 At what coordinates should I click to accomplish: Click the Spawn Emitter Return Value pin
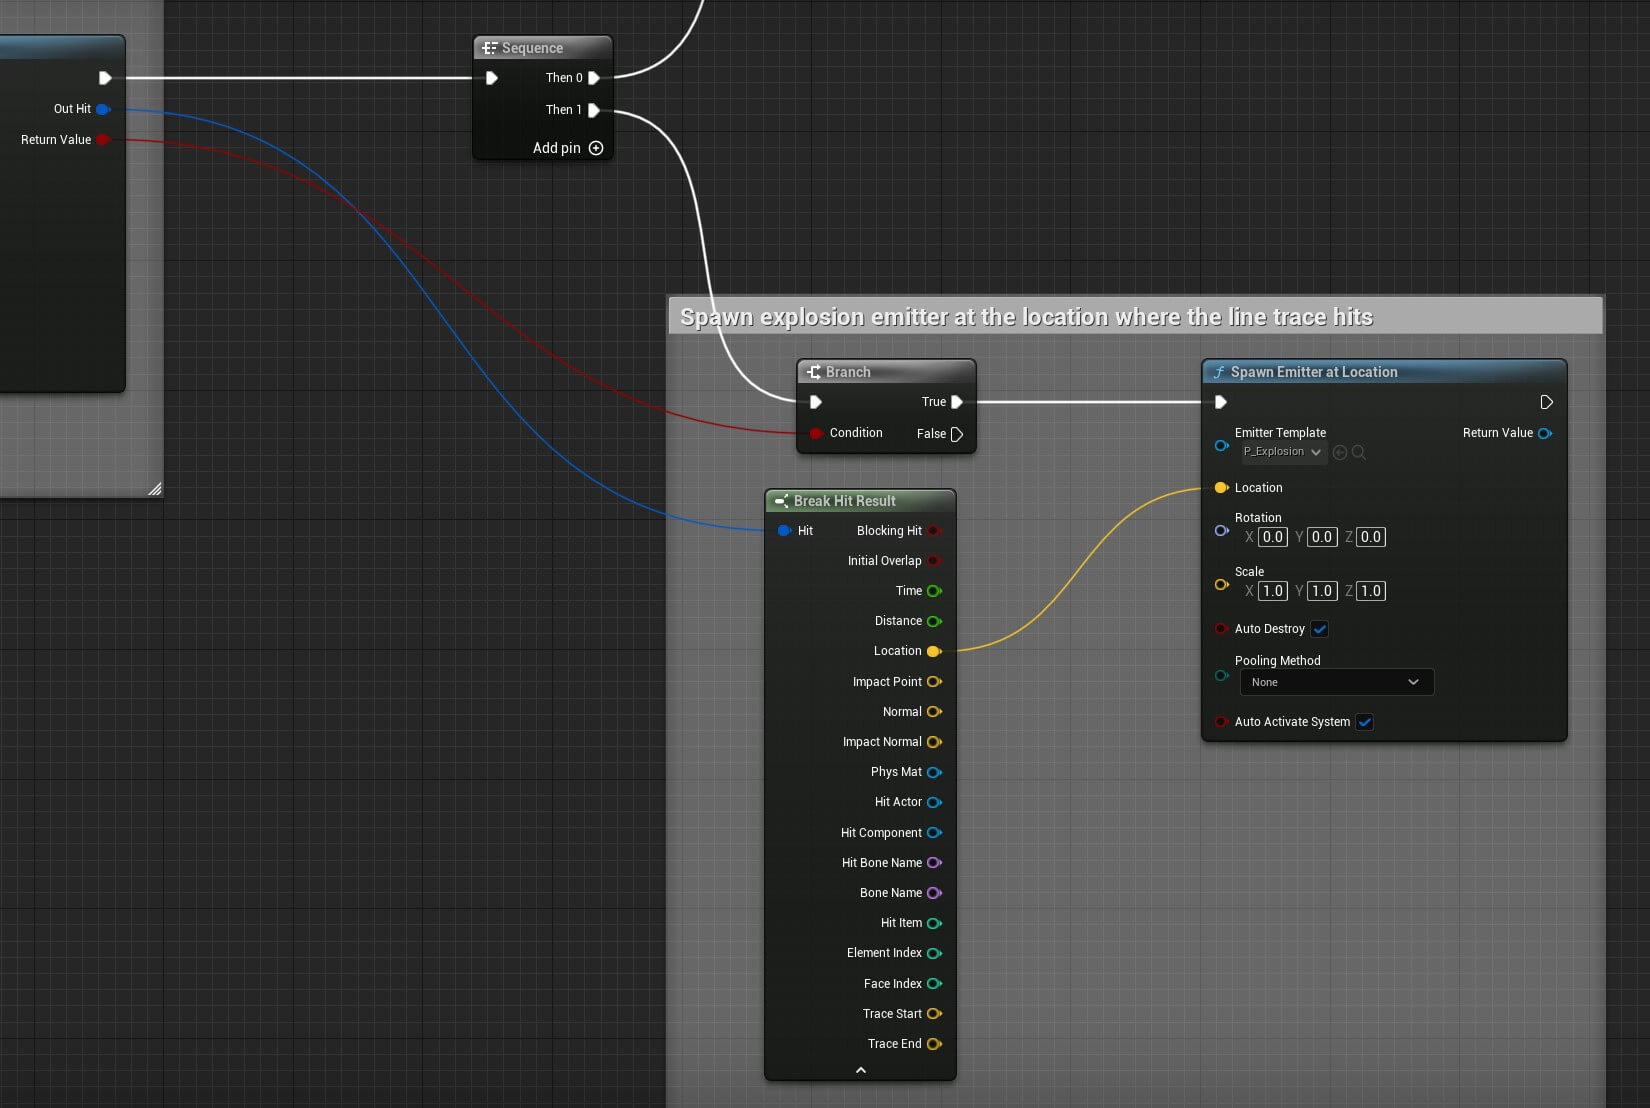tap(1545, 433)
